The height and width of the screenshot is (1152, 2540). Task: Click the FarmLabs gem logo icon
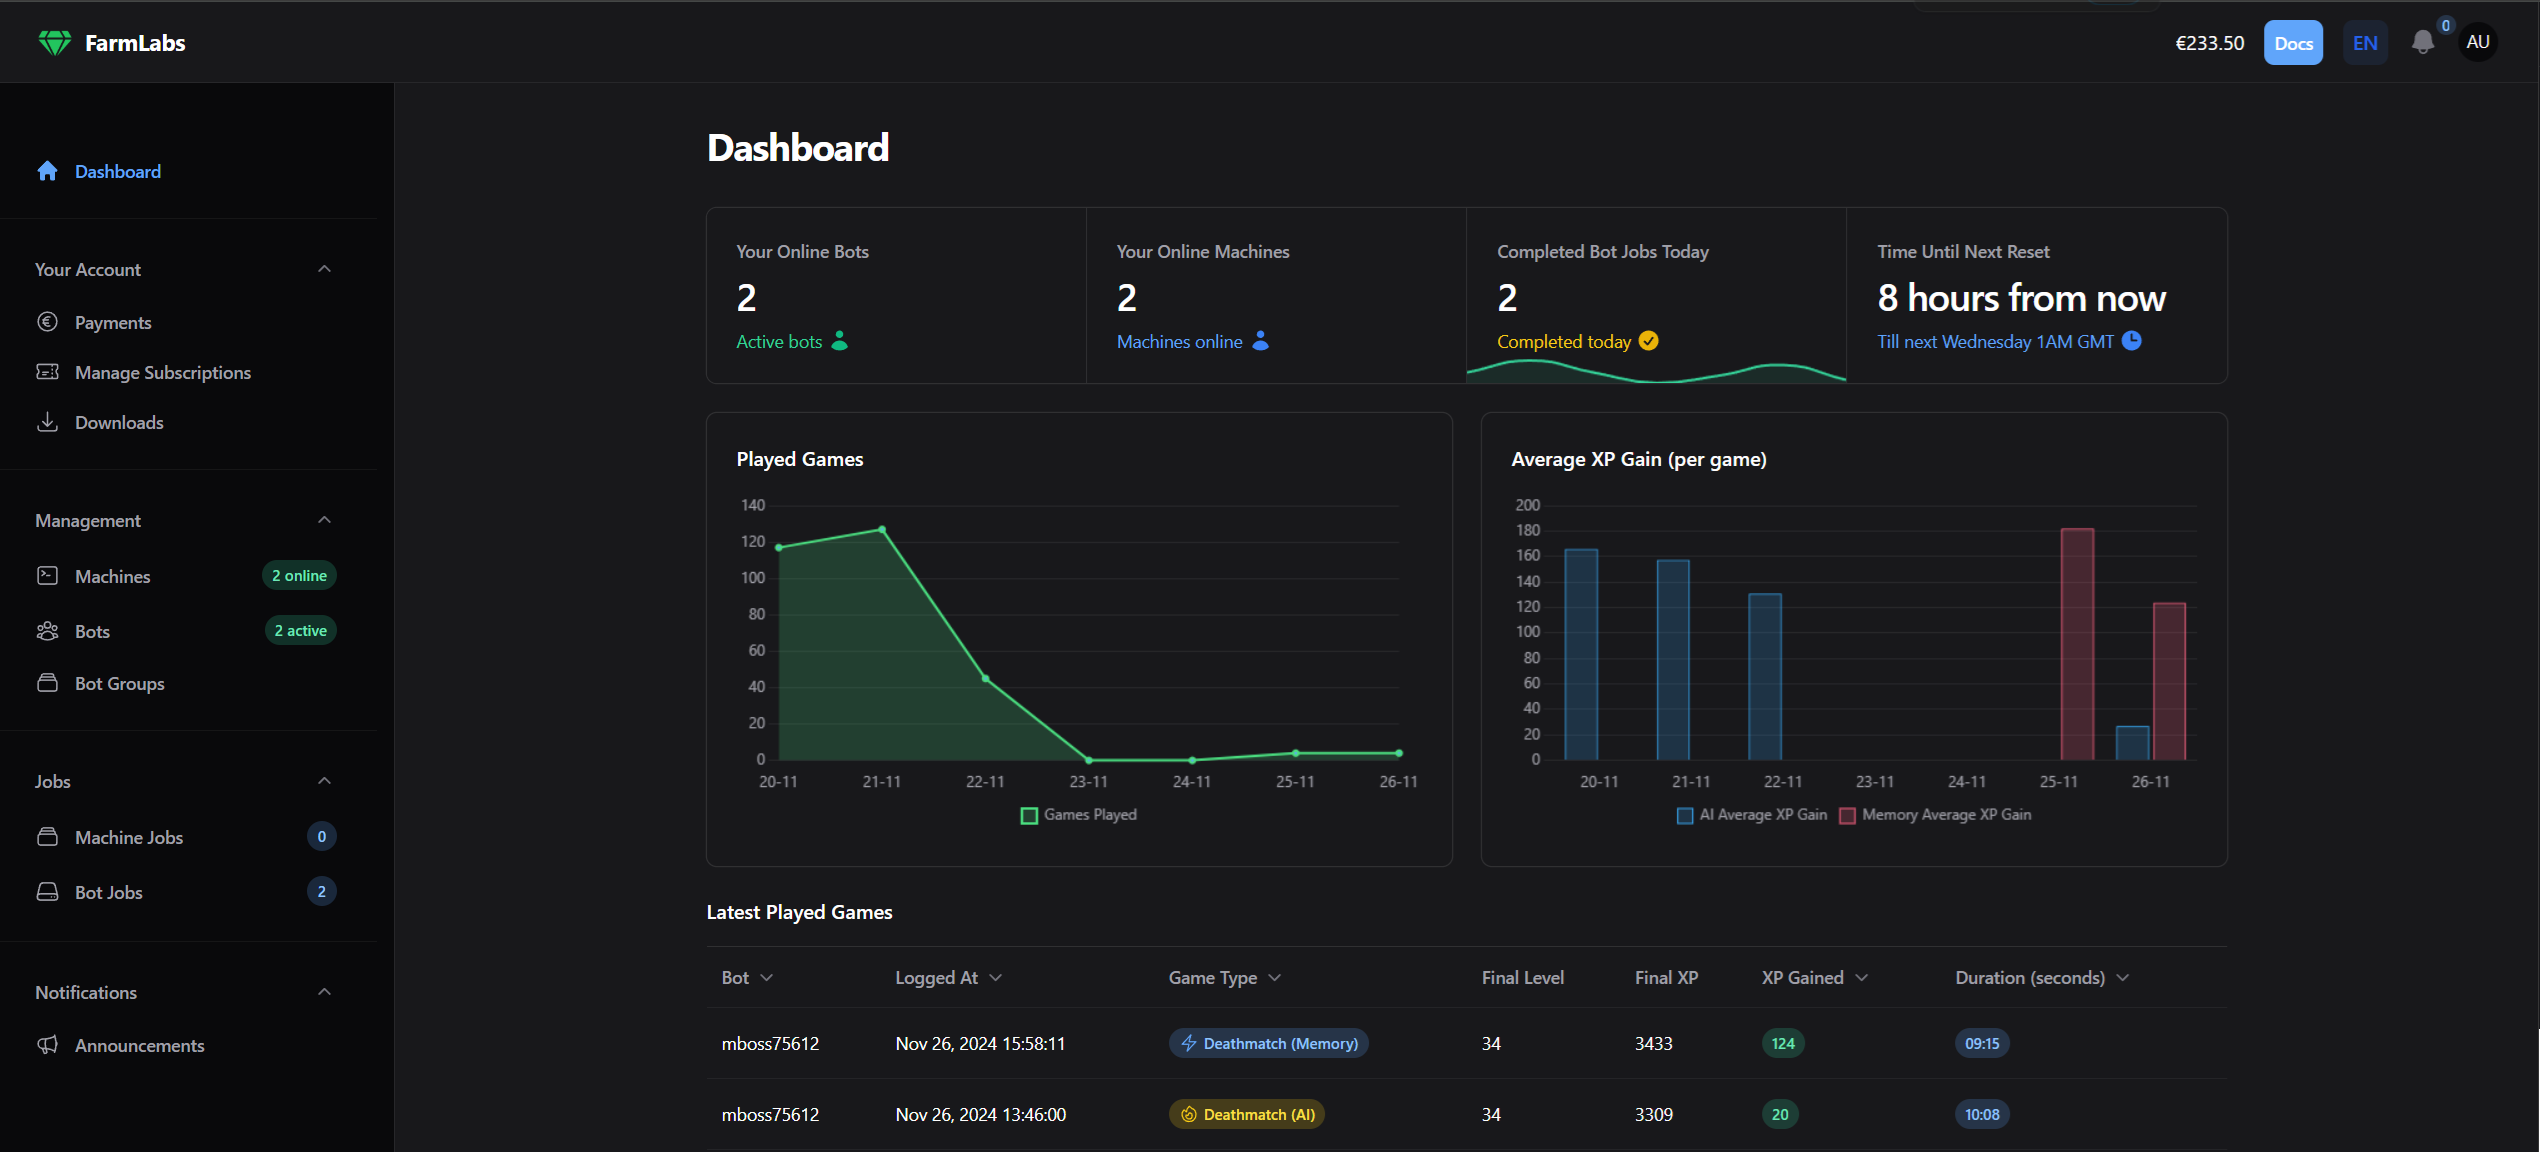coord(55,42)
